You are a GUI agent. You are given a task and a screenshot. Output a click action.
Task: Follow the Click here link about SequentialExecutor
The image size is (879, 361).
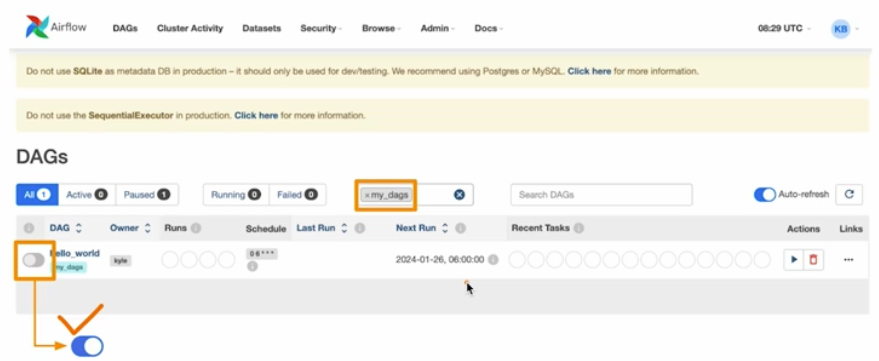coord(256,115)
